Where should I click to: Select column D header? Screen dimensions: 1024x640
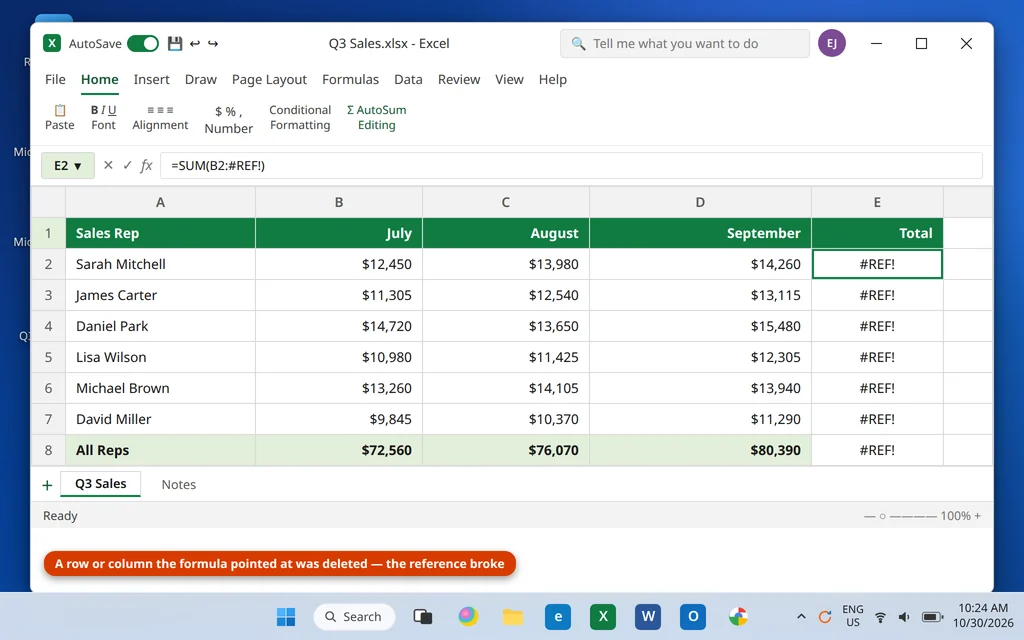[700, 202]
